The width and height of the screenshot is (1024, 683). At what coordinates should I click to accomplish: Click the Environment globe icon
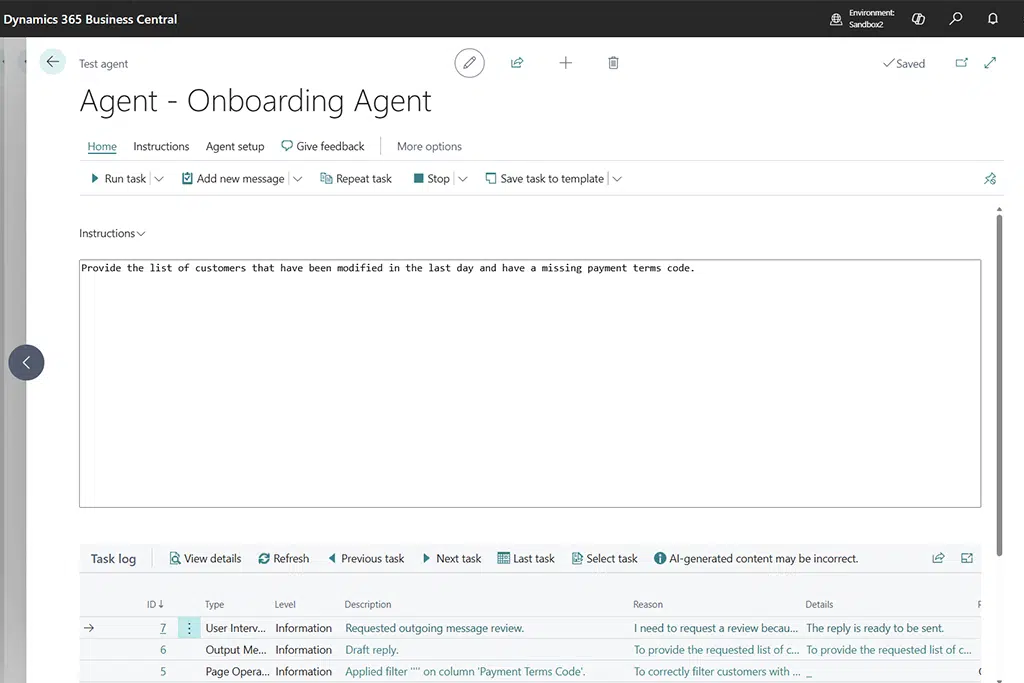point(836,19)
